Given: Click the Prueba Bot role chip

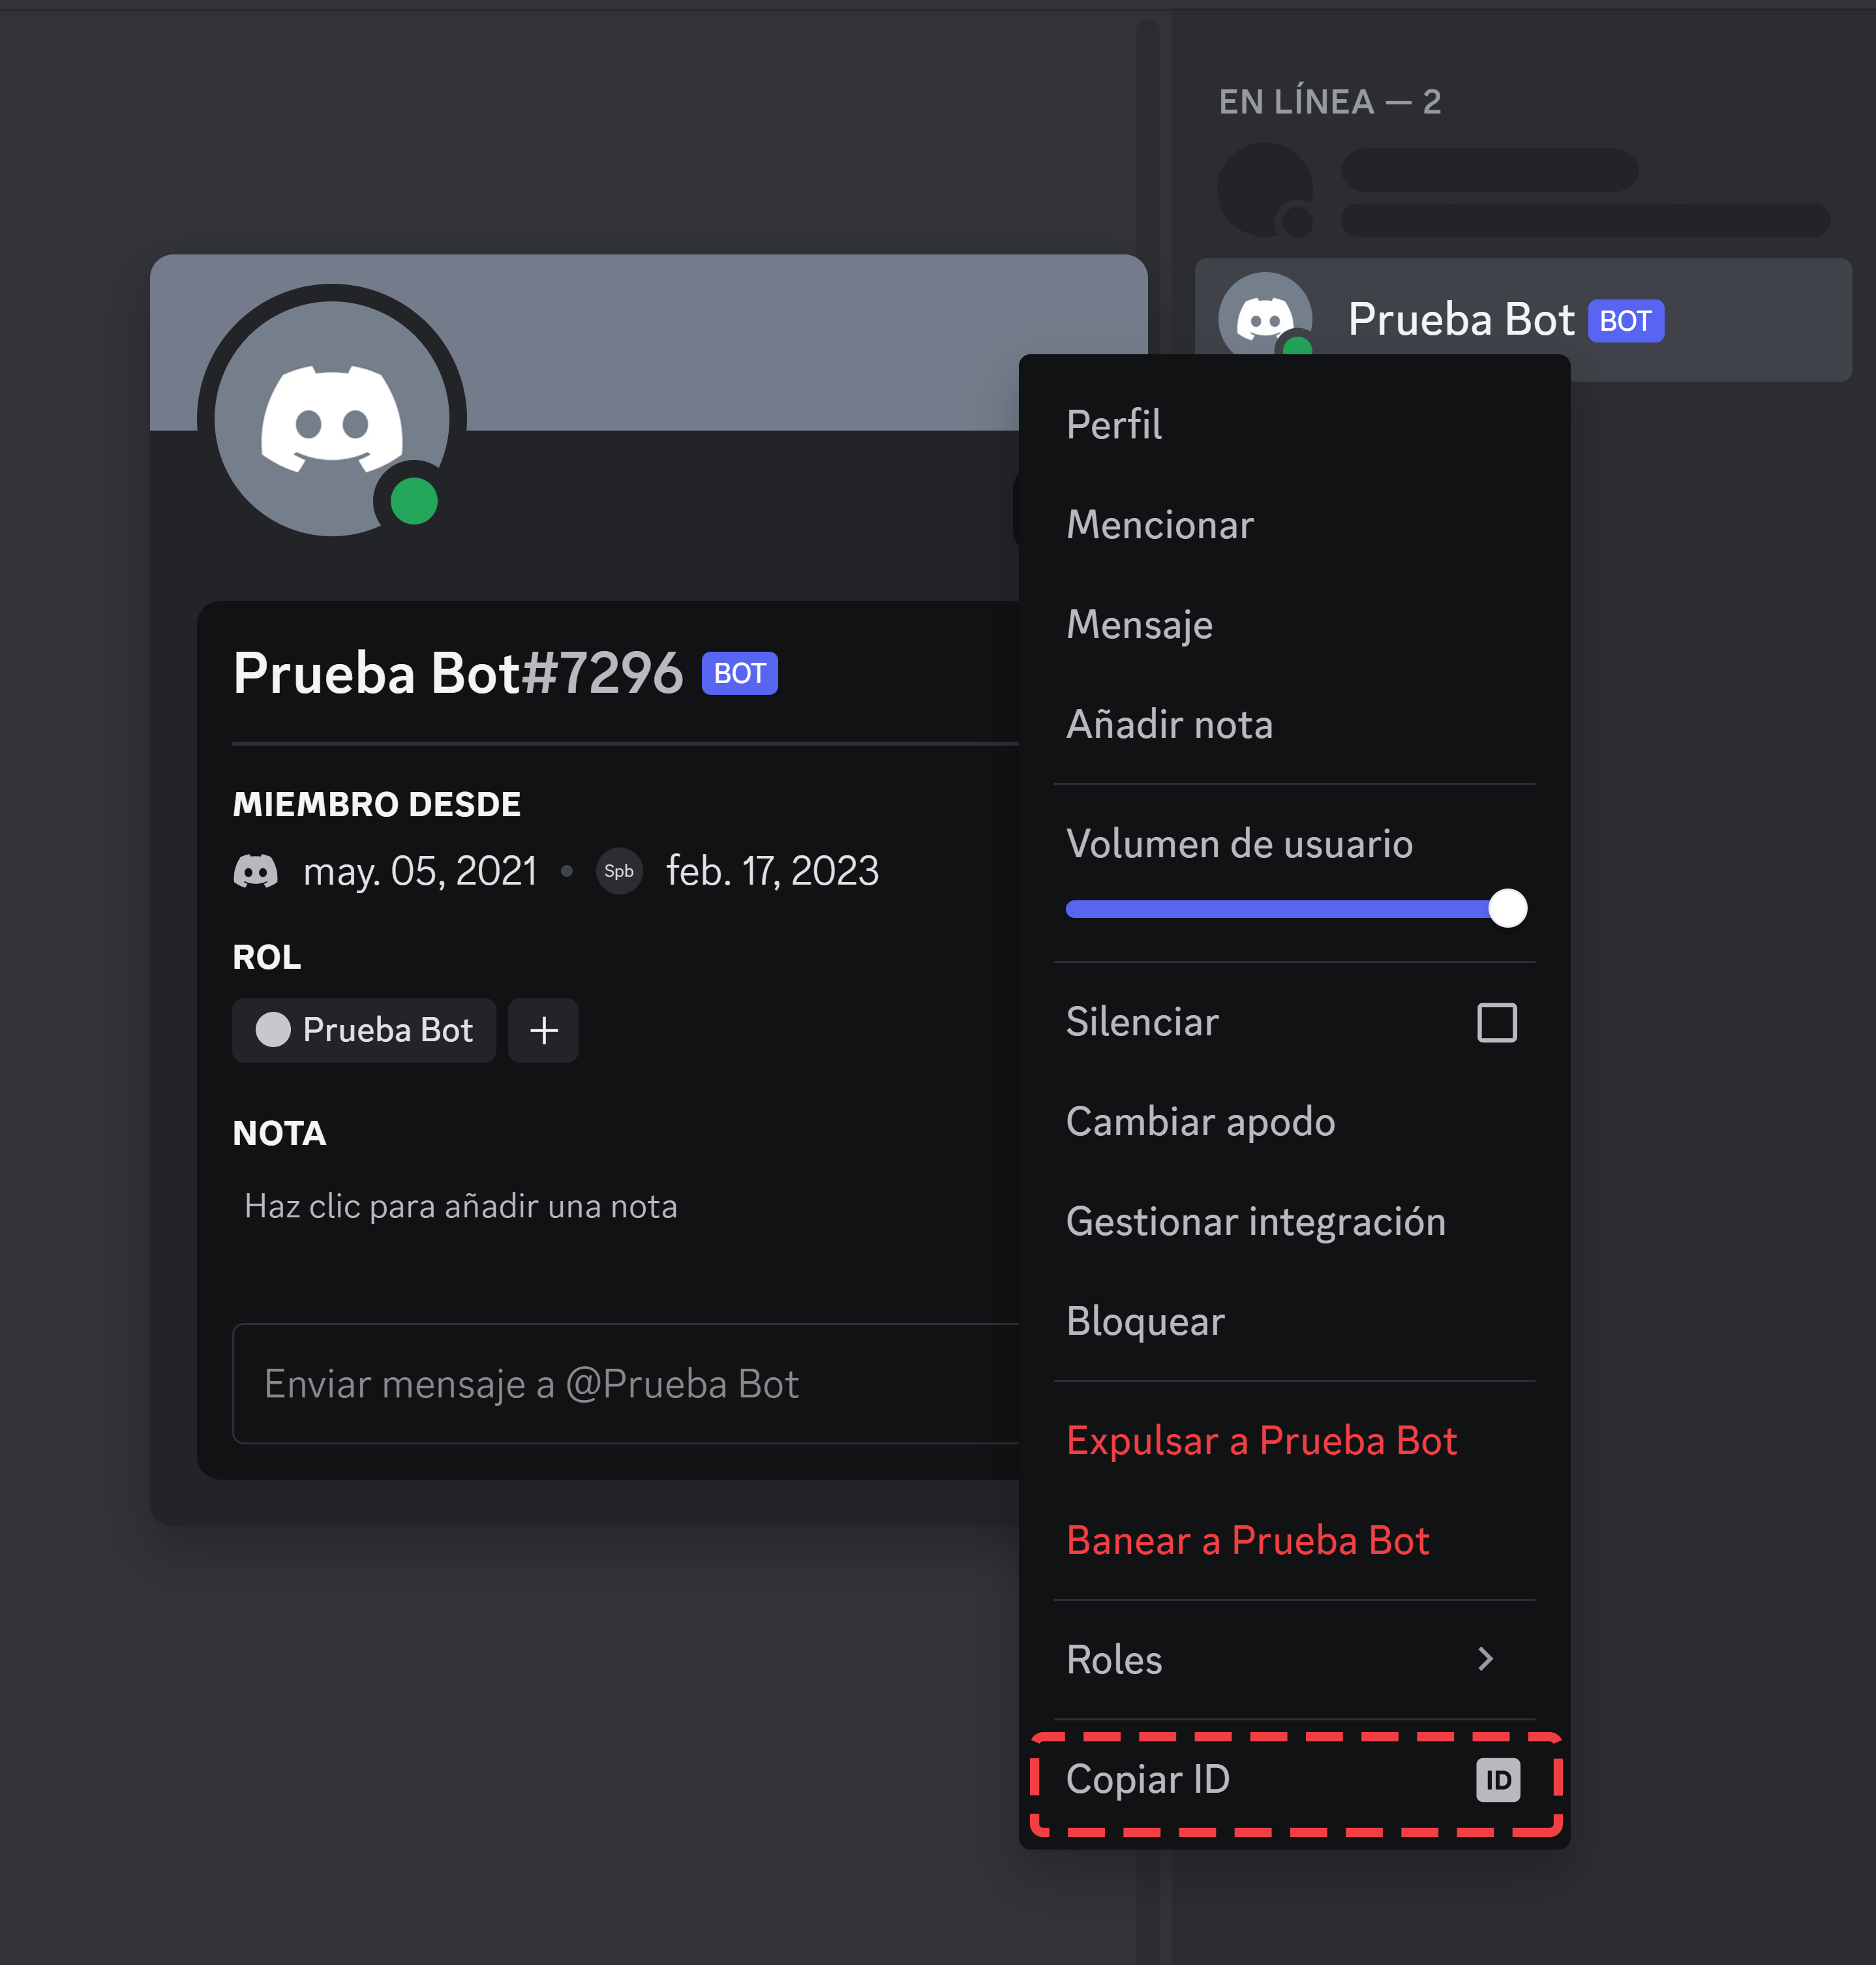Looking at the screenshot, I should 364,1030.
